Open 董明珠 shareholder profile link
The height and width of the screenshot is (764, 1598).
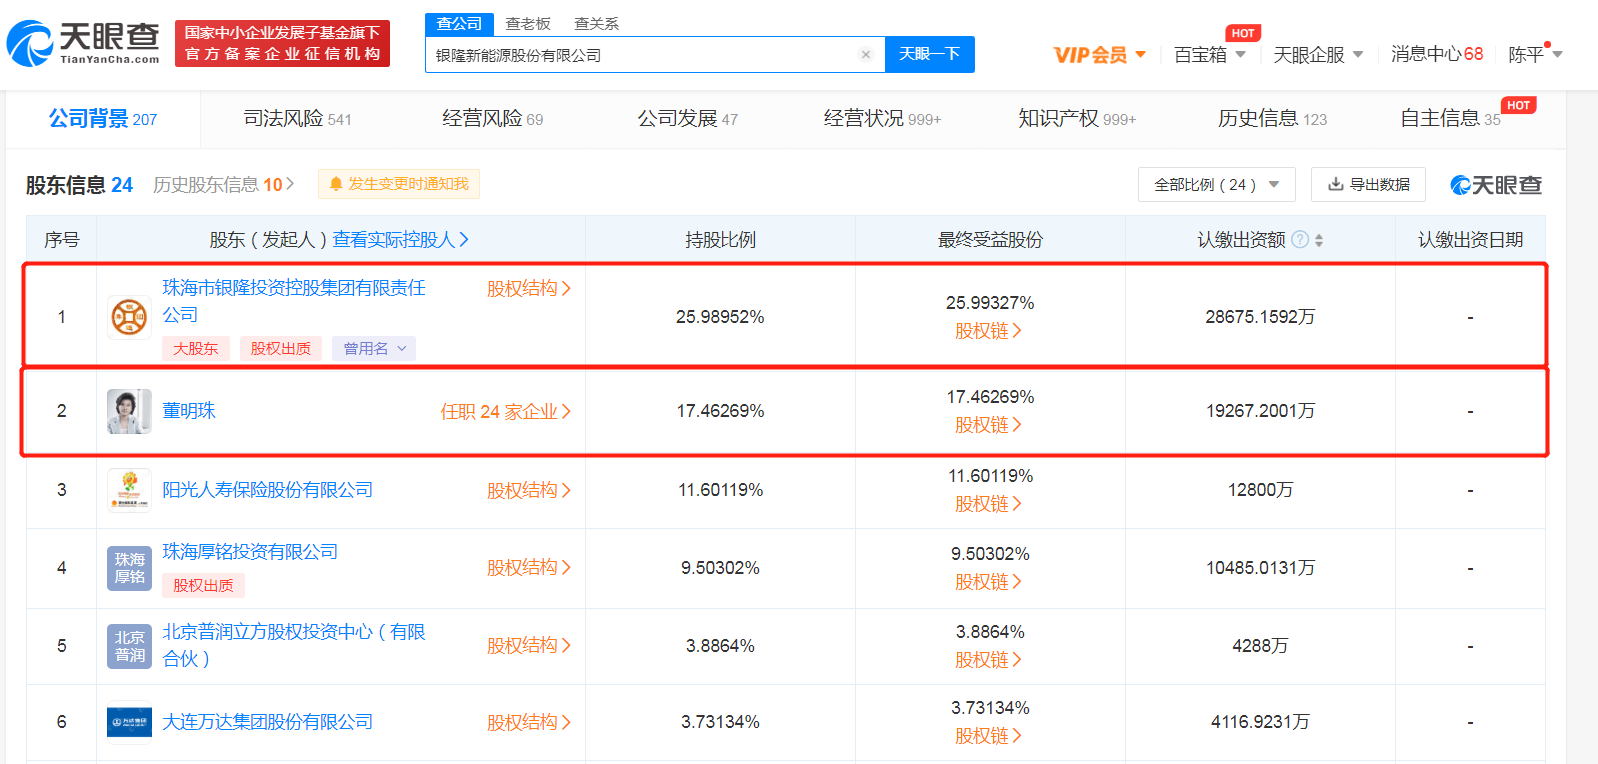click(189, 411)
